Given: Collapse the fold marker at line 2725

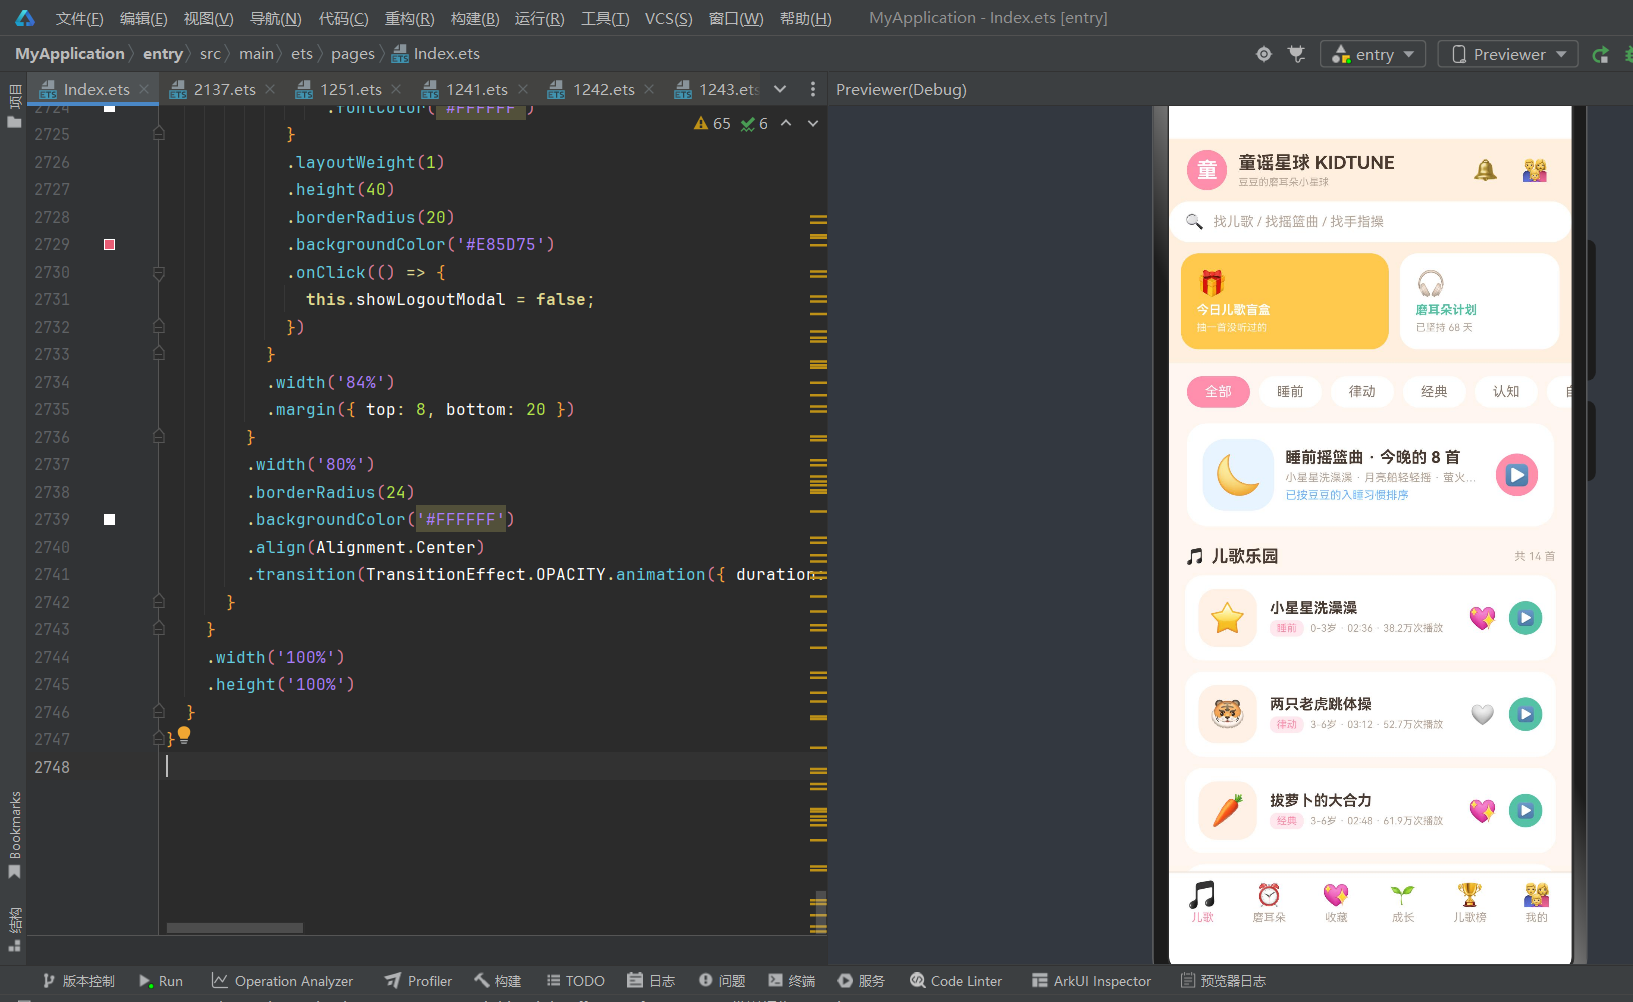Looking at the screenshot, I should pos(159,134).
